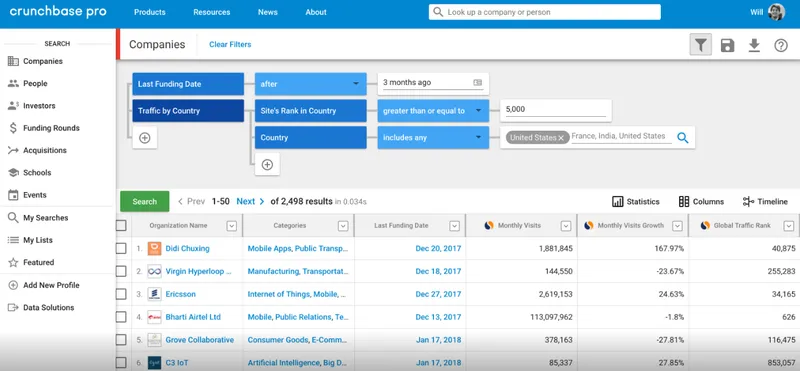
Task: Open the 'includes any' dropdown
Action: 433,138
